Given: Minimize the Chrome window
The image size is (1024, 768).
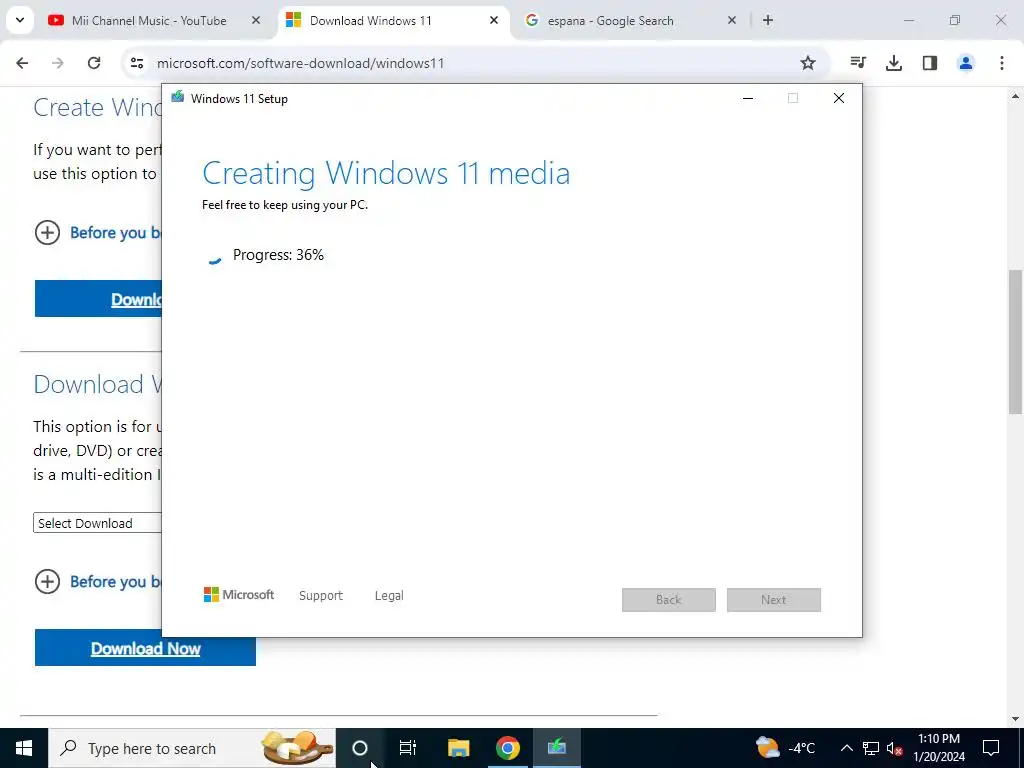Looking at the screenshot, I should click(x=909, y=21).
